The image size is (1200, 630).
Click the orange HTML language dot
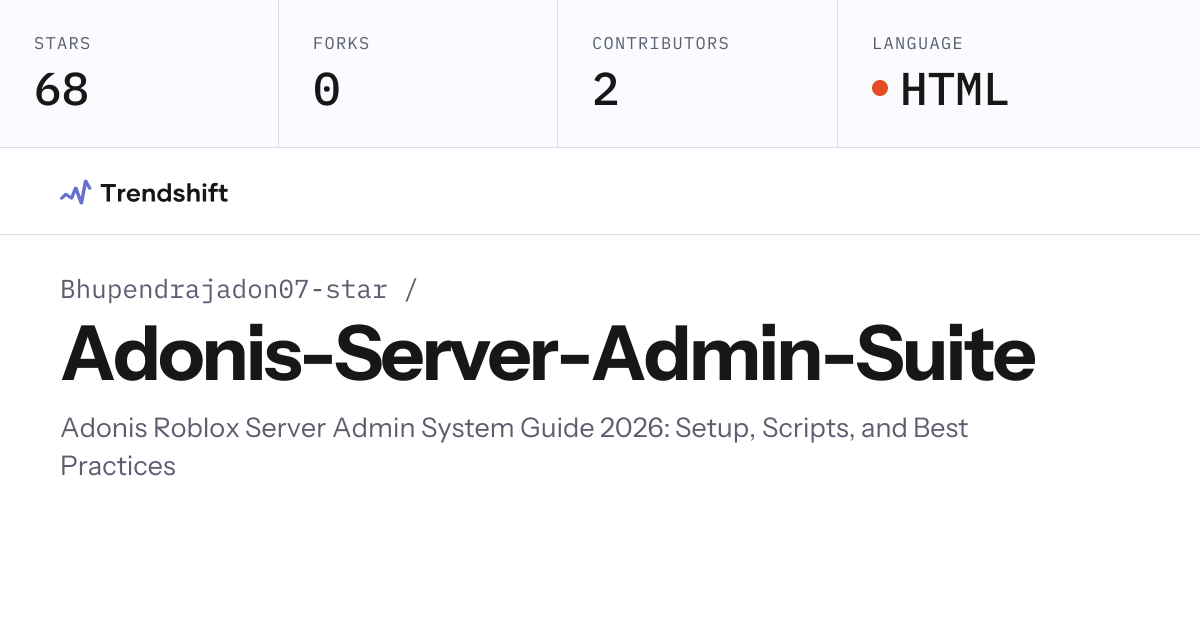[x=880, y=88]
